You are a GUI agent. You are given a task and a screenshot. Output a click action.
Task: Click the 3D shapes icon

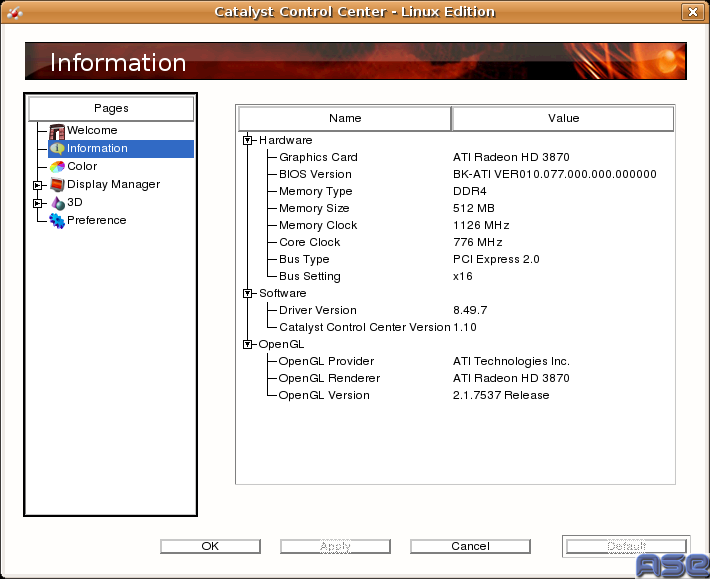coord(58,203)
